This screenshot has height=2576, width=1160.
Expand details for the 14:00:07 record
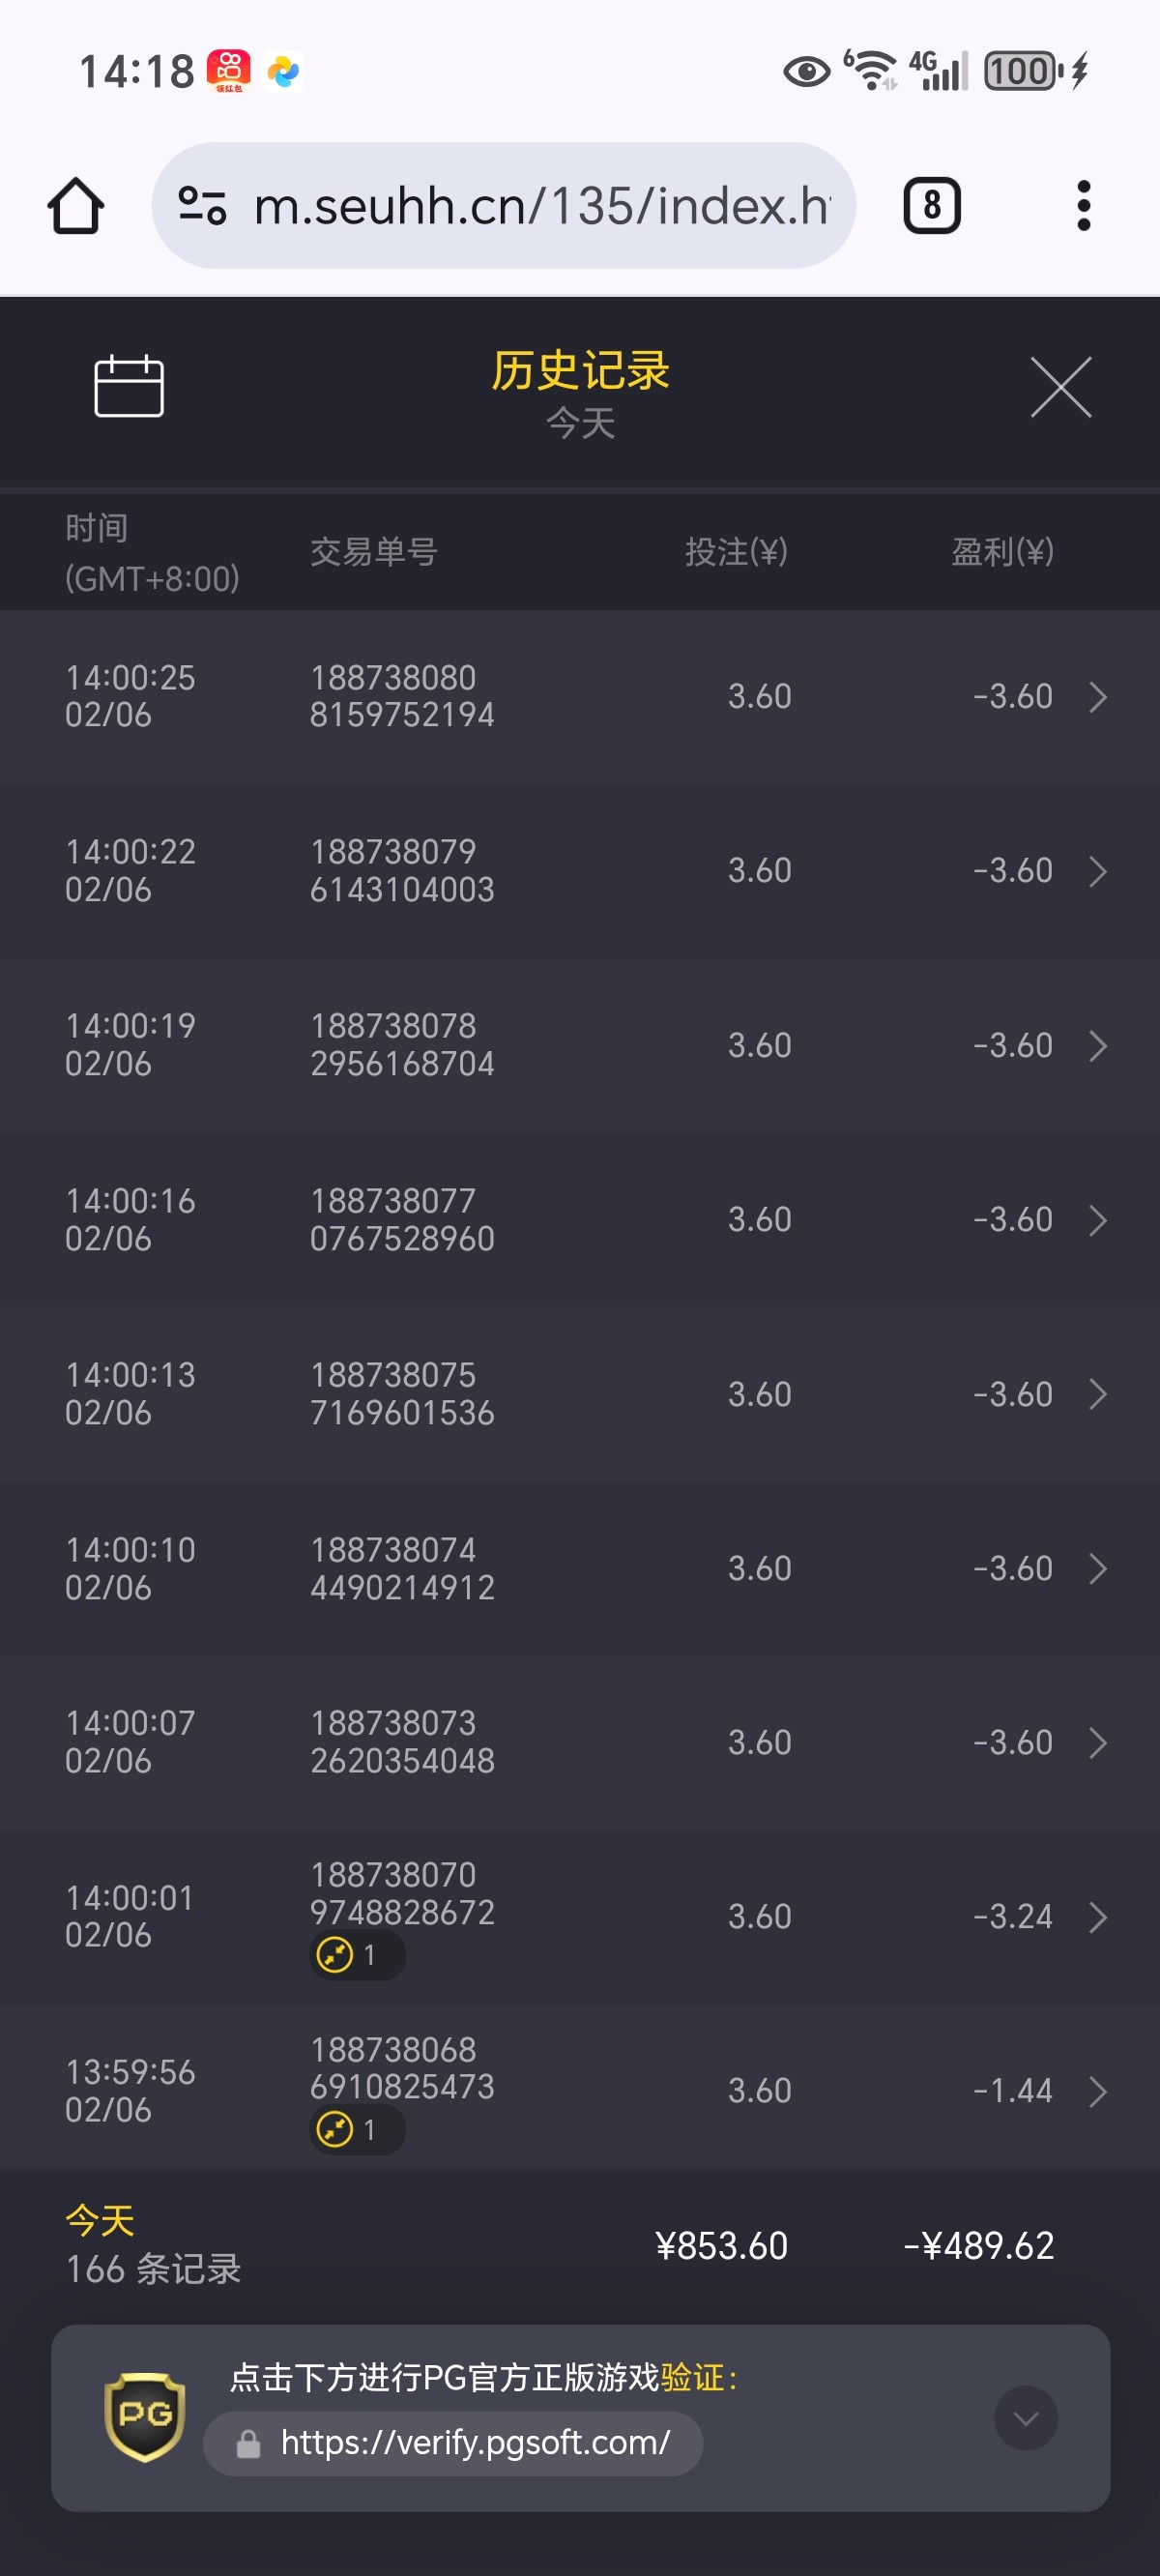1098,1743
